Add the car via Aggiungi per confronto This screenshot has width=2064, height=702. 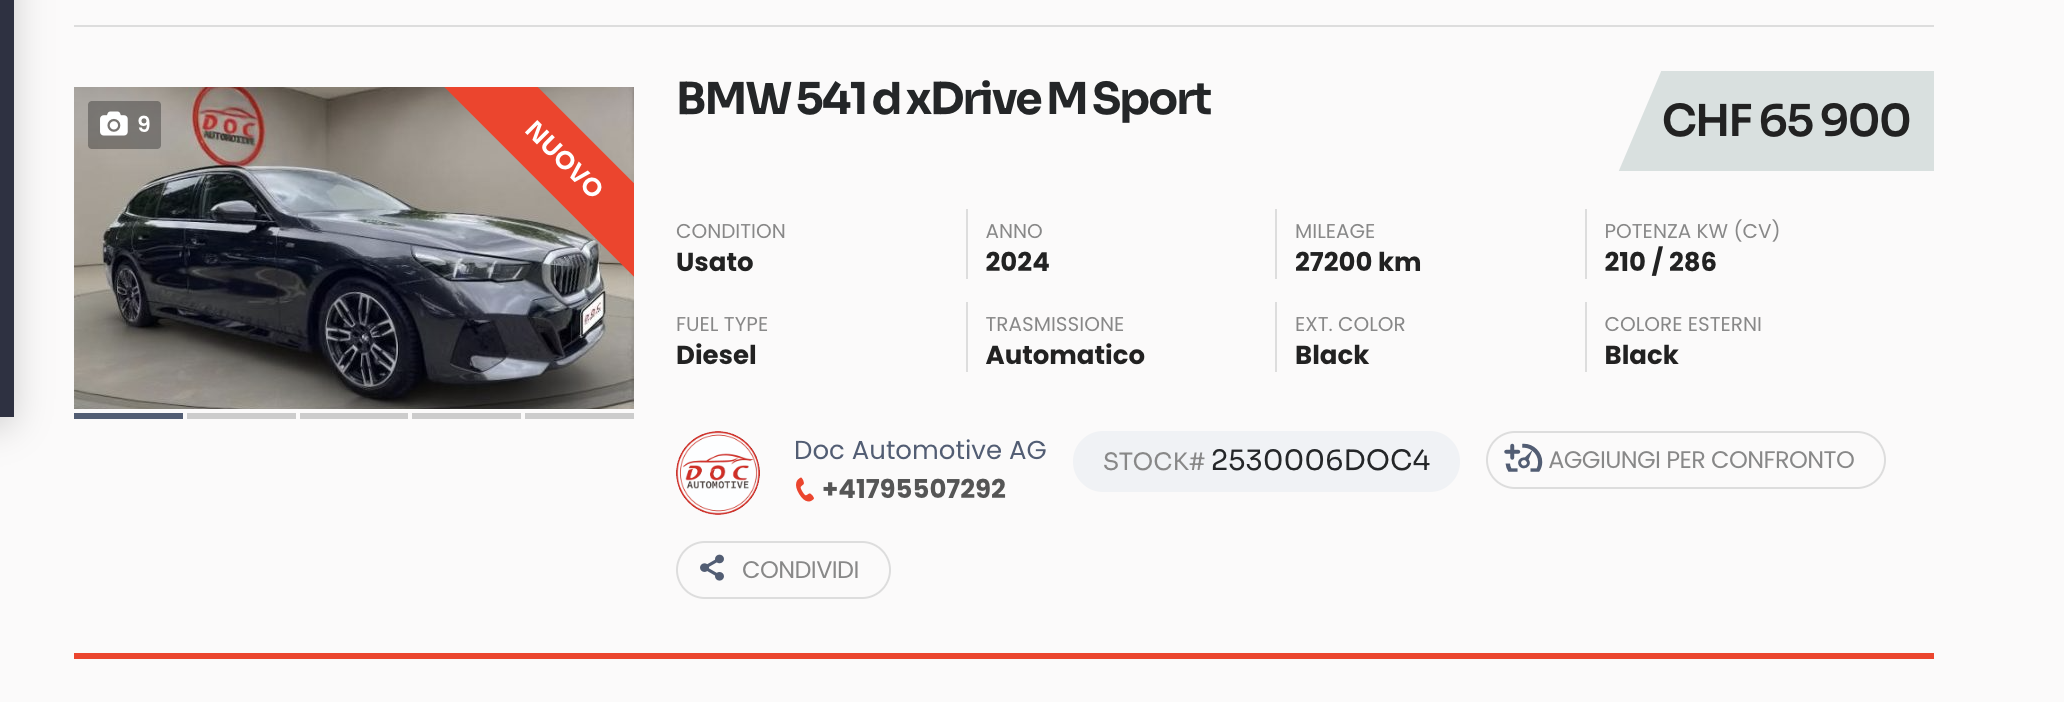point(1685,460)
